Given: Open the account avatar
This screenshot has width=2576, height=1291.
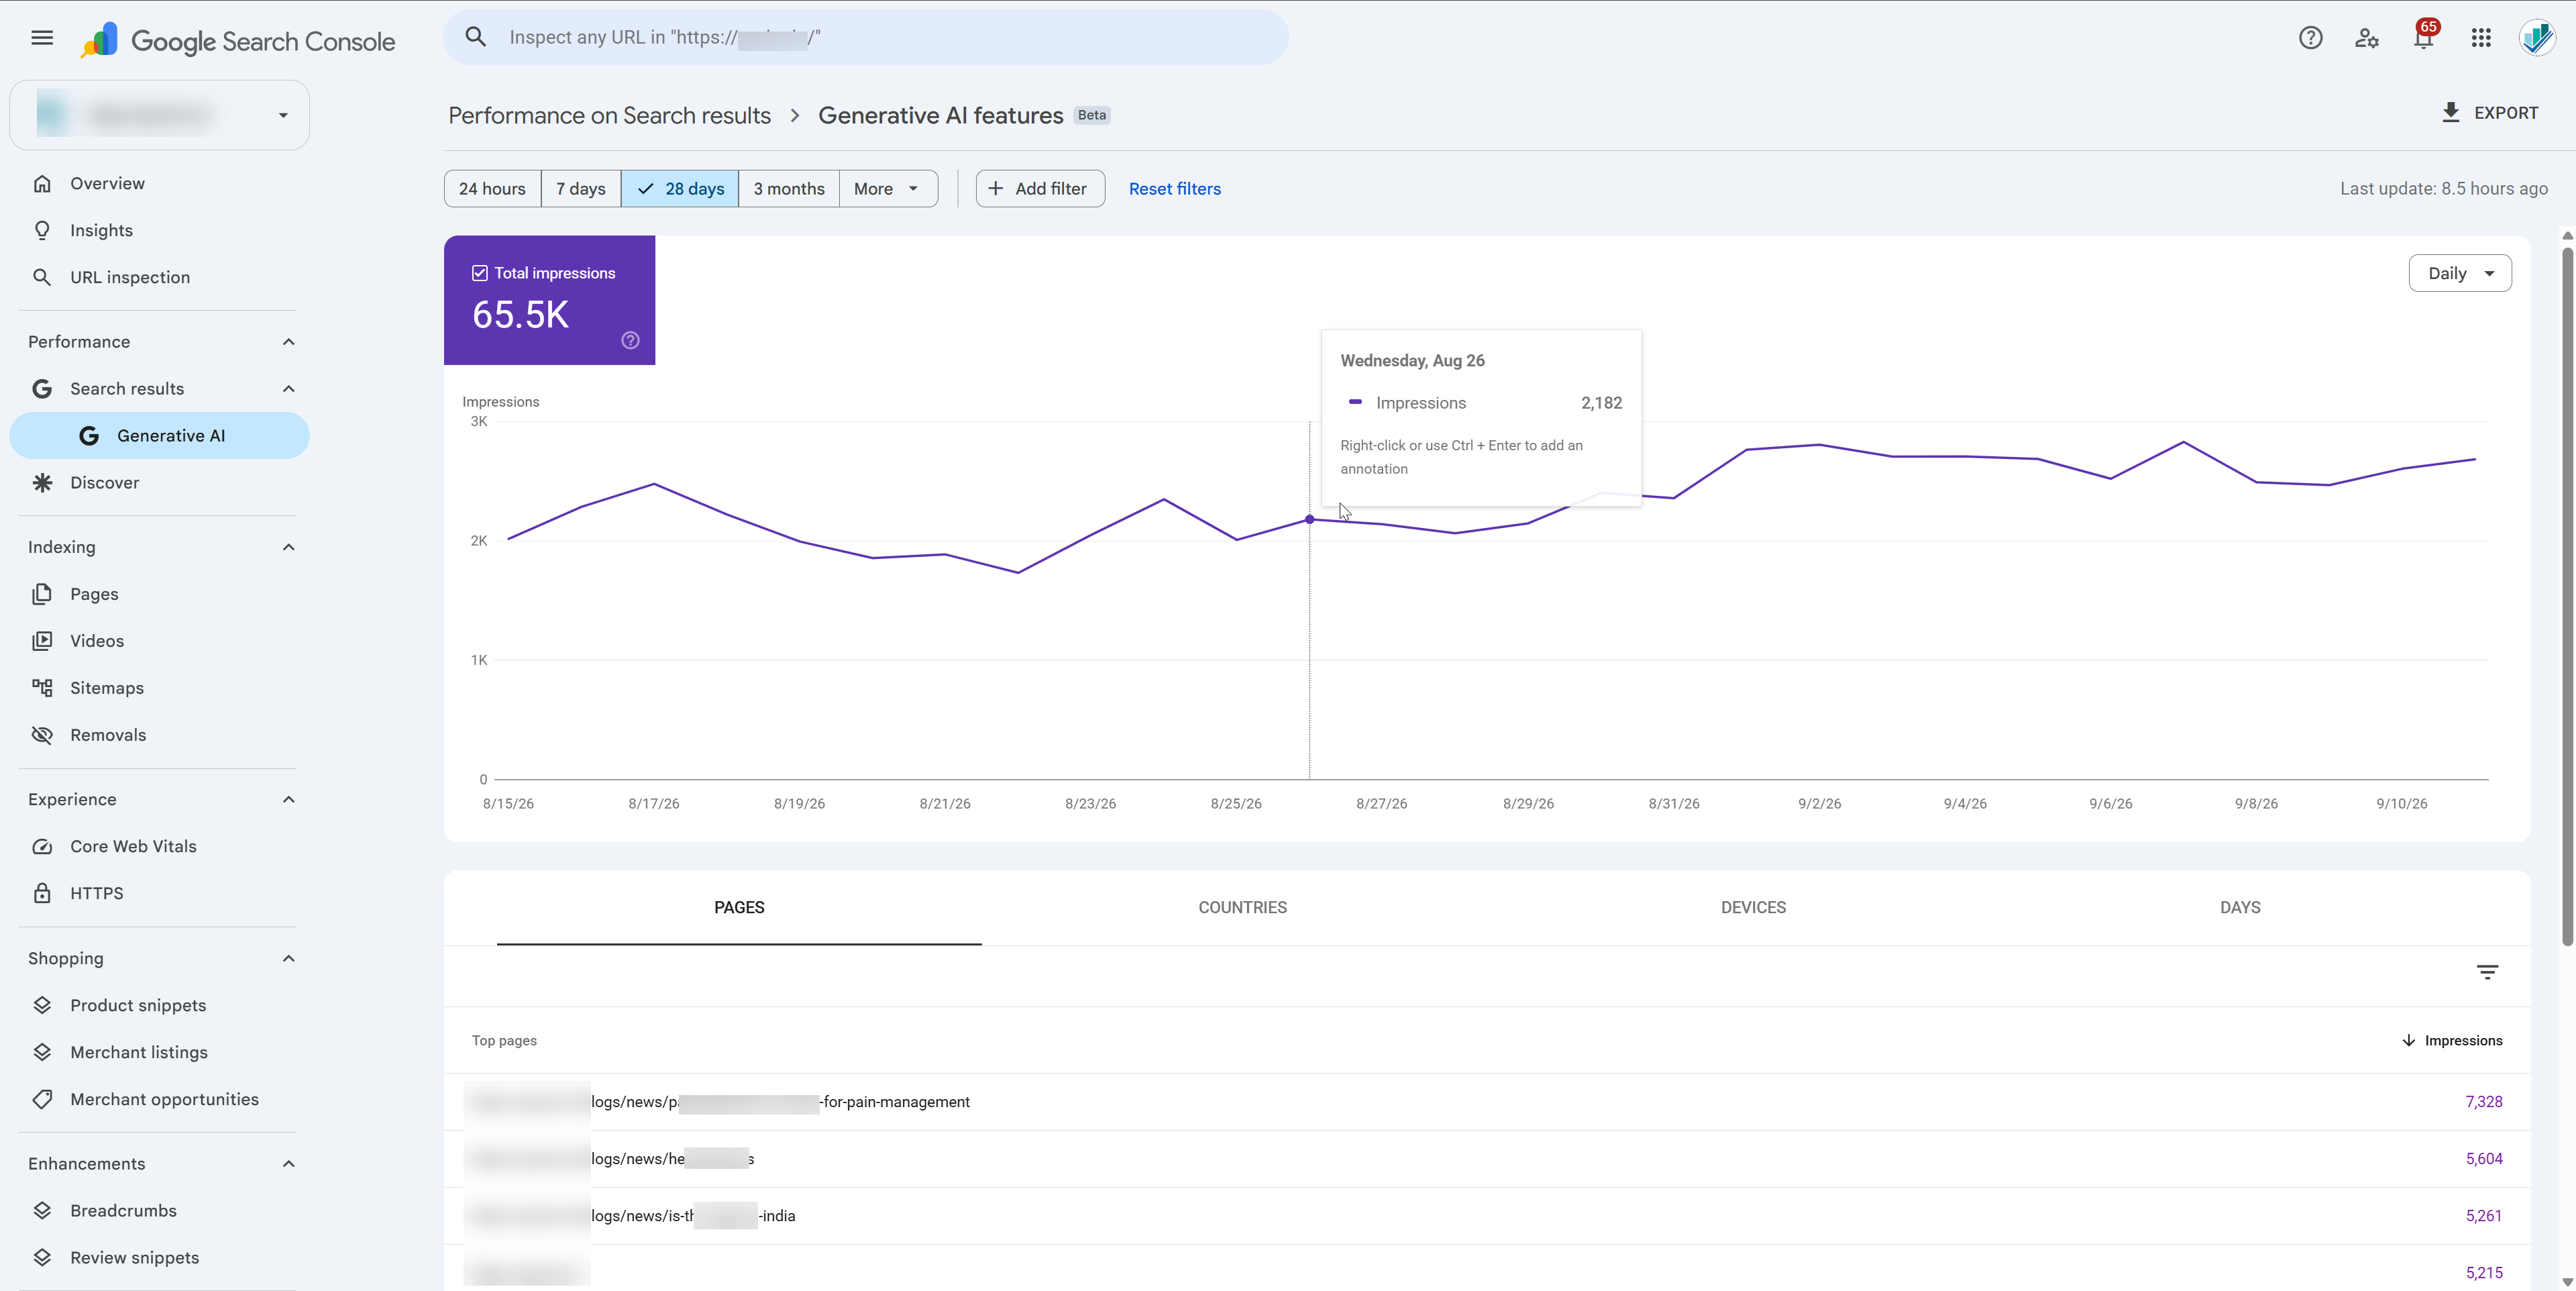Looking at the screenshot, I should [x=2537, y=38].
